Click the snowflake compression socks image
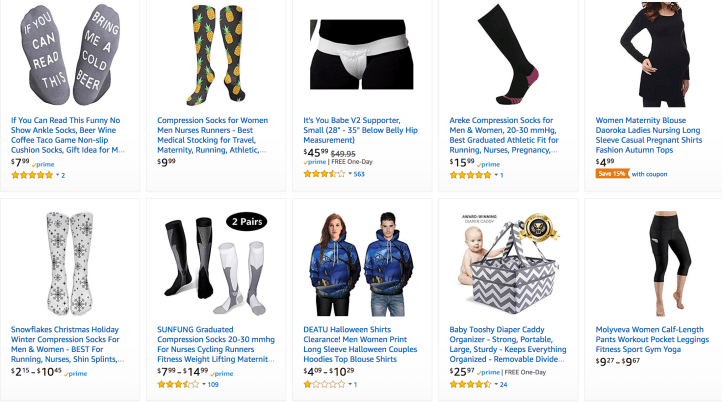Image resolution: width=722 pixels, height=404 pixels. tap(70, 263)
